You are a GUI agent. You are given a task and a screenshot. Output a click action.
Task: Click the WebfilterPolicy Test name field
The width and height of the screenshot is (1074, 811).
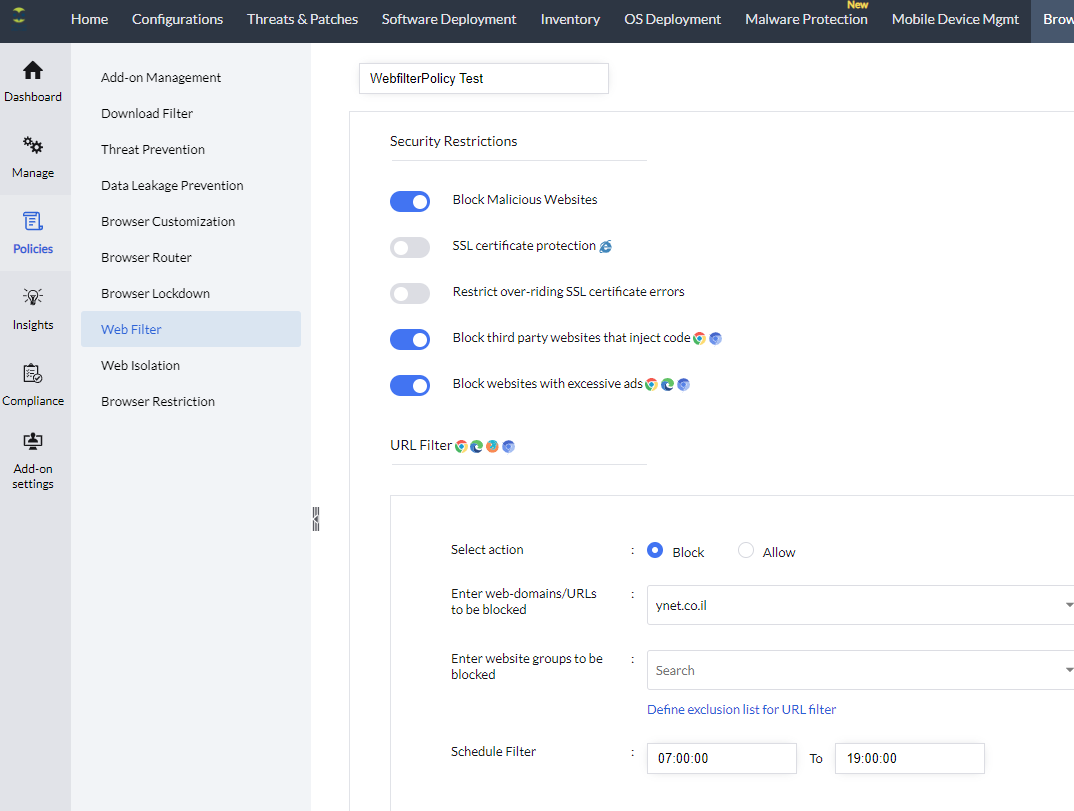point(483,78)
